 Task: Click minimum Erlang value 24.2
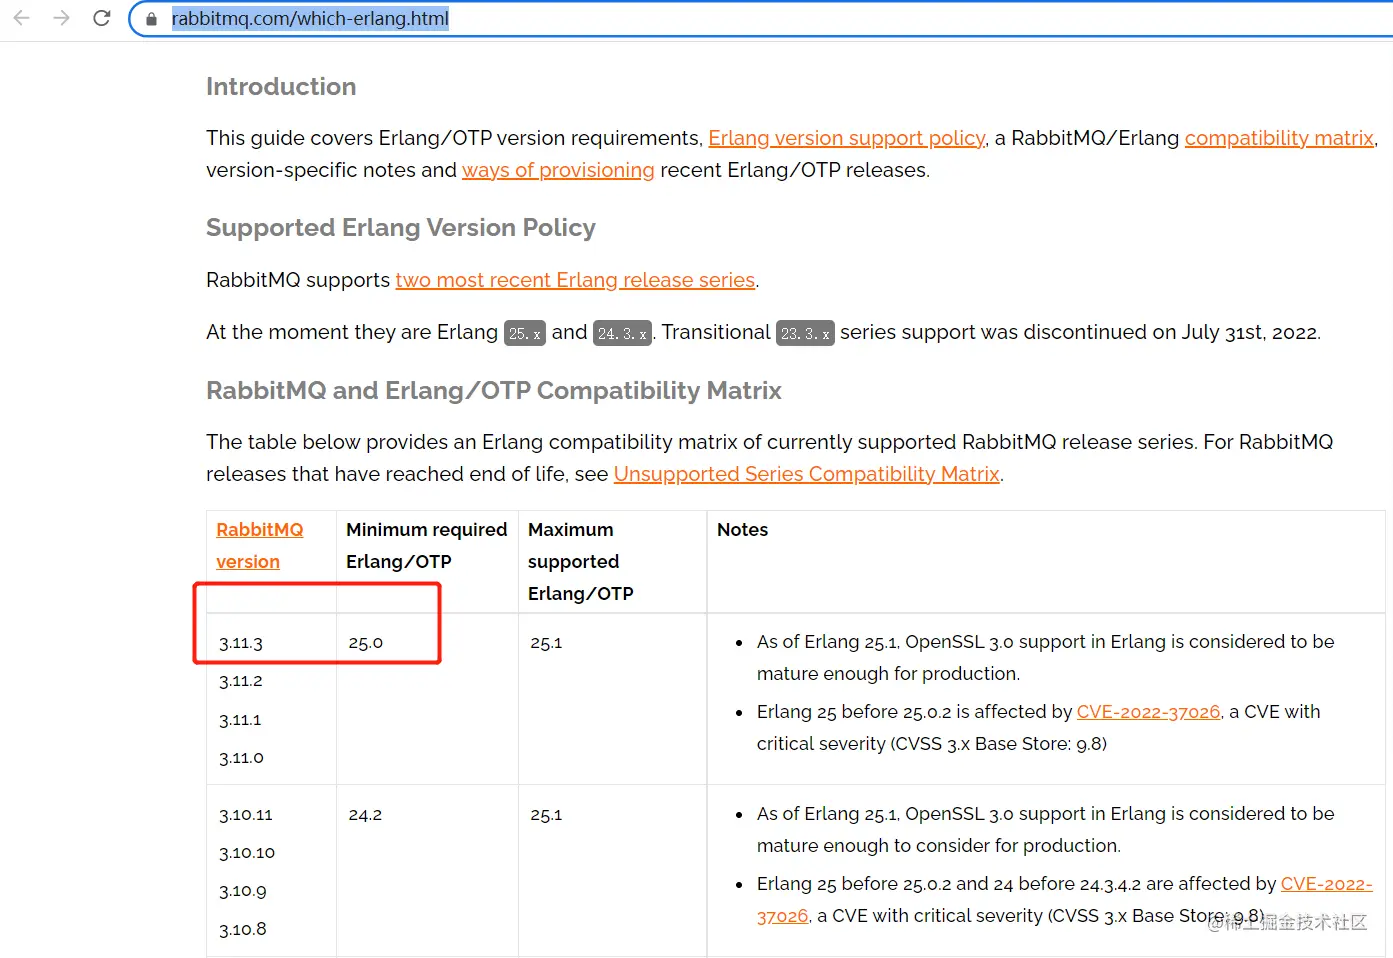[365, 815]
